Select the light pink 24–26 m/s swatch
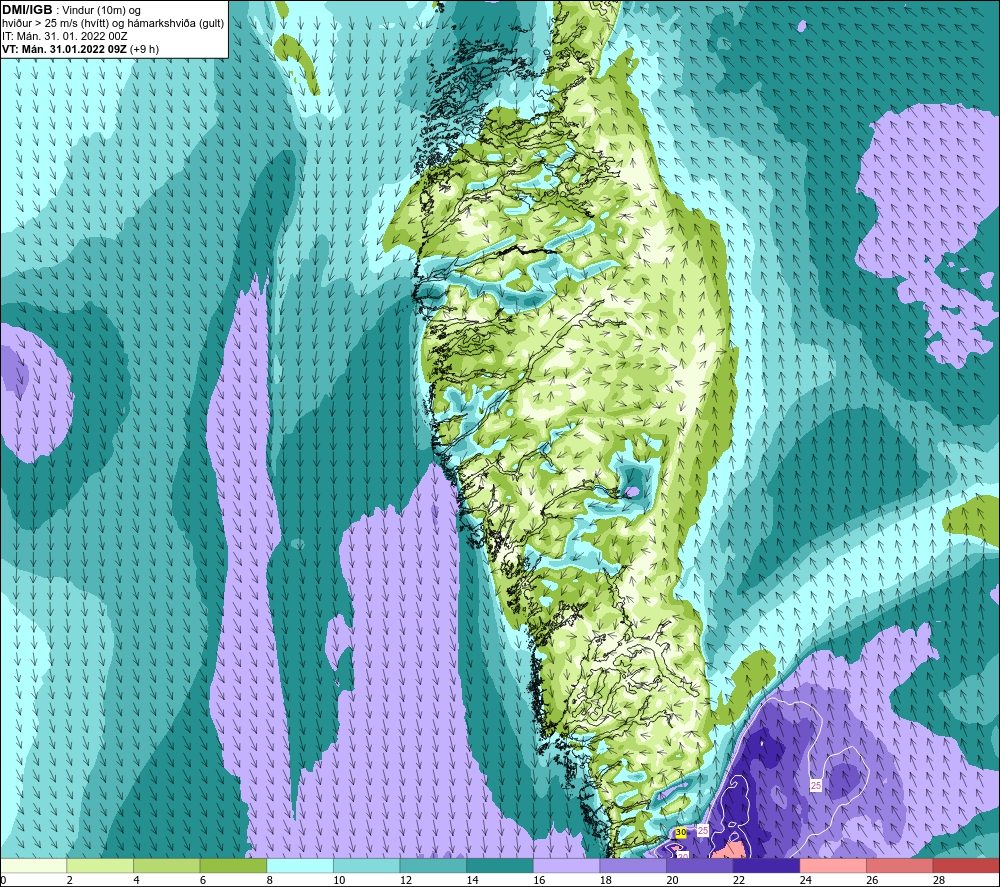The height and width of the screenshot is (887, 1000). point(833,866)
